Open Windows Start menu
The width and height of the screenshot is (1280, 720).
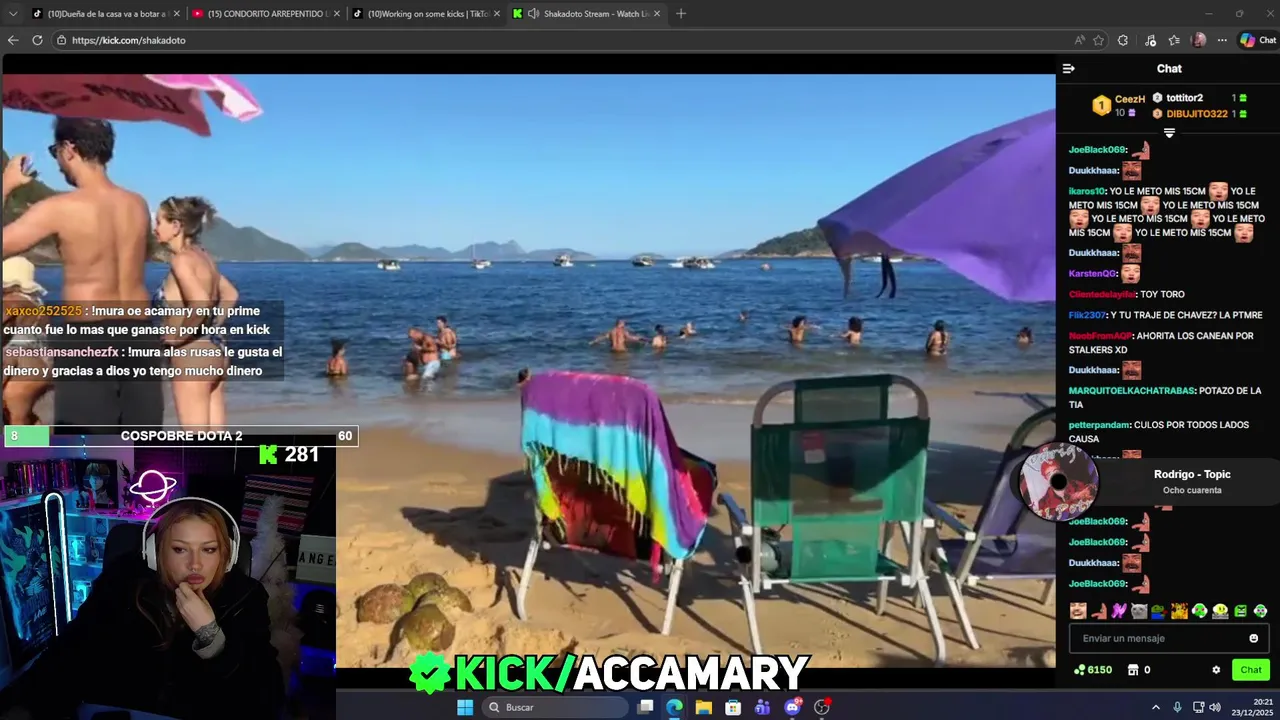(465, 707)
